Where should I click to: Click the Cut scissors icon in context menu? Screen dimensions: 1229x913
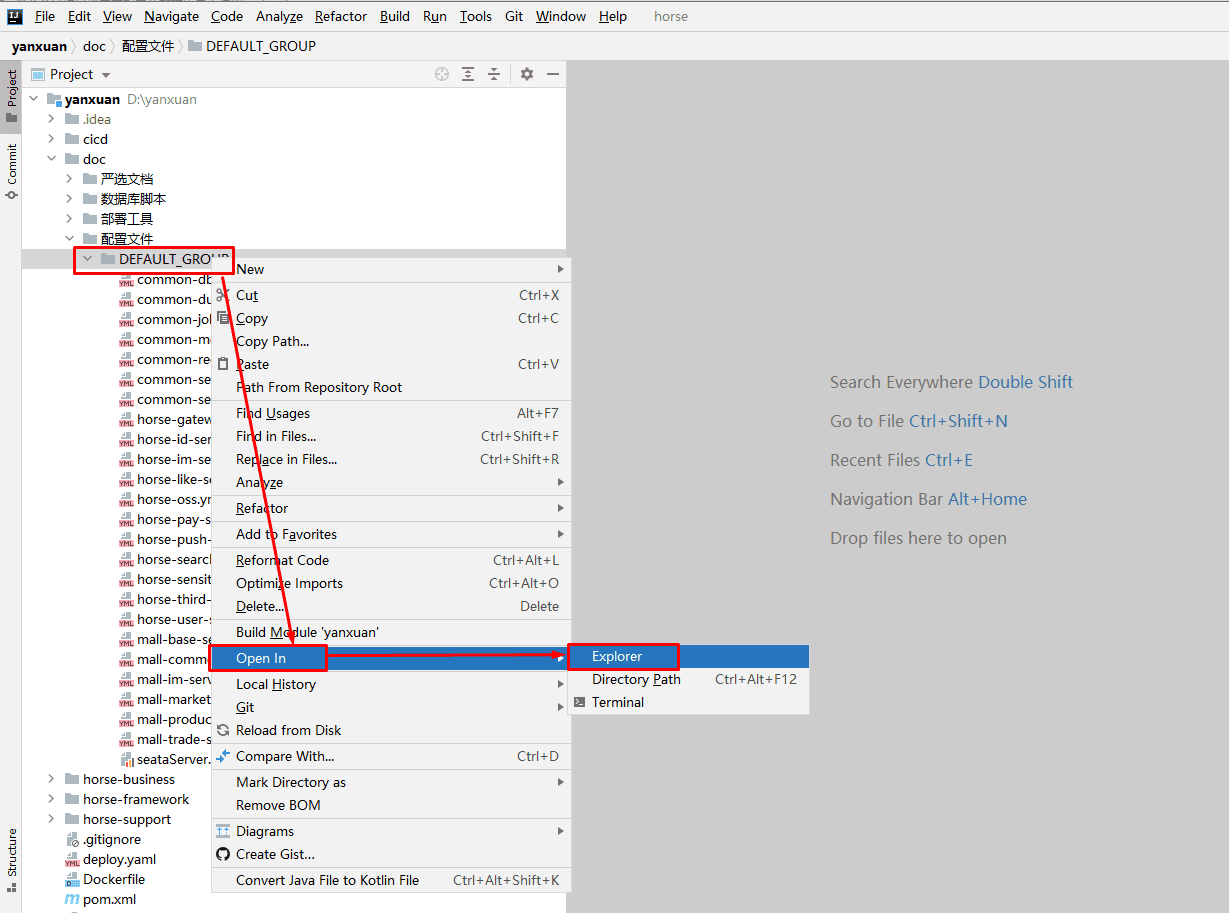[223, 295]
